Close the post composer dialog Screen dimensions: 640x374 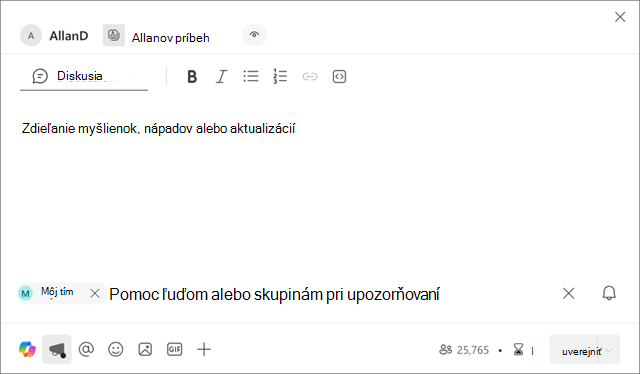[x=620, y=17]
